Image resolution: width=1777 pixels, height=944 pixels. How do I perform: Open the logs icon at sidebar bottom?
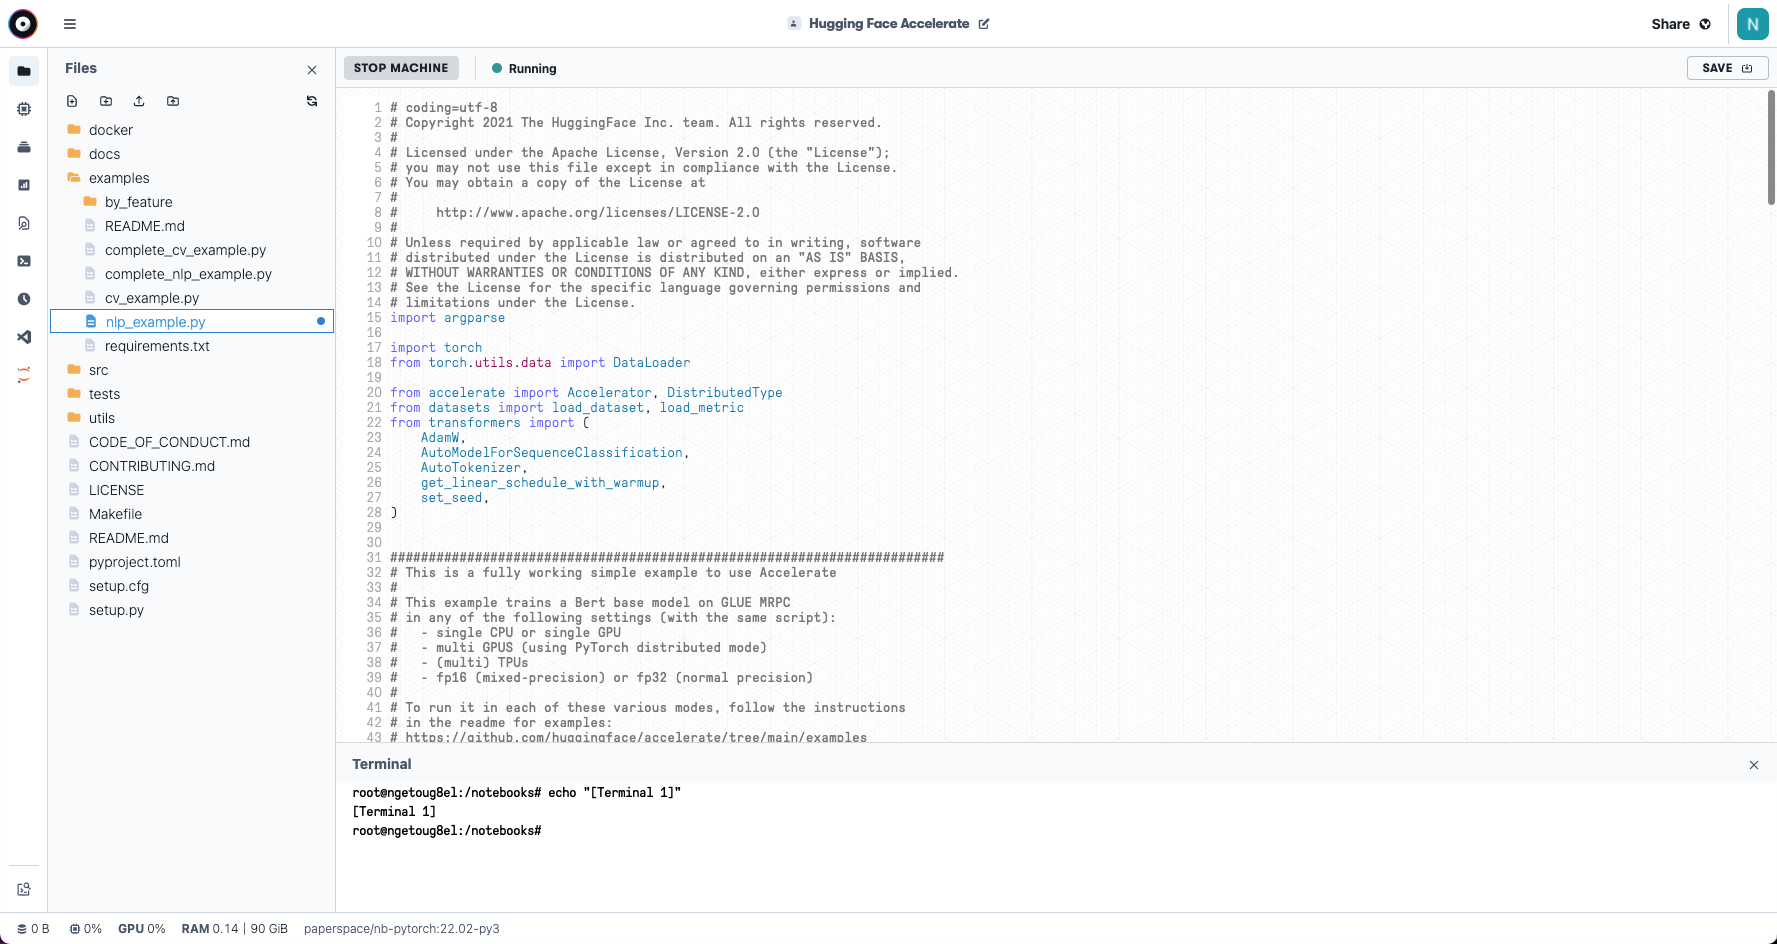tap(24, 889)
